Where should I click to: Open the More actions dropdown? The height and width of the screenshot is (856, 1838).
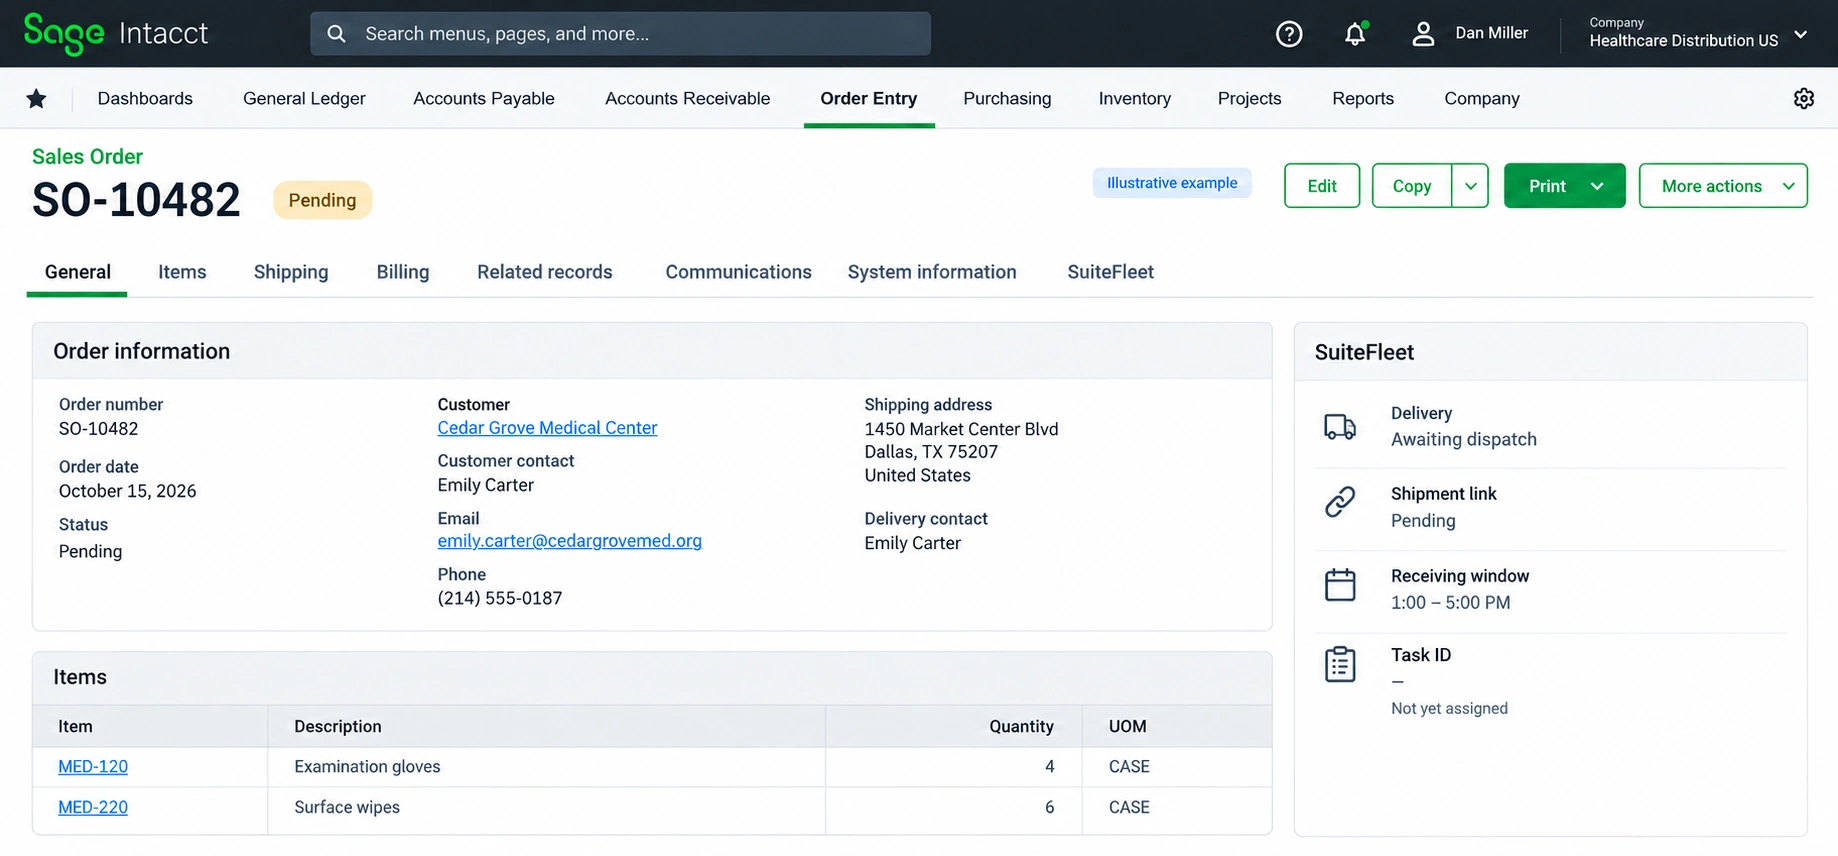(x=1723, y=186)
